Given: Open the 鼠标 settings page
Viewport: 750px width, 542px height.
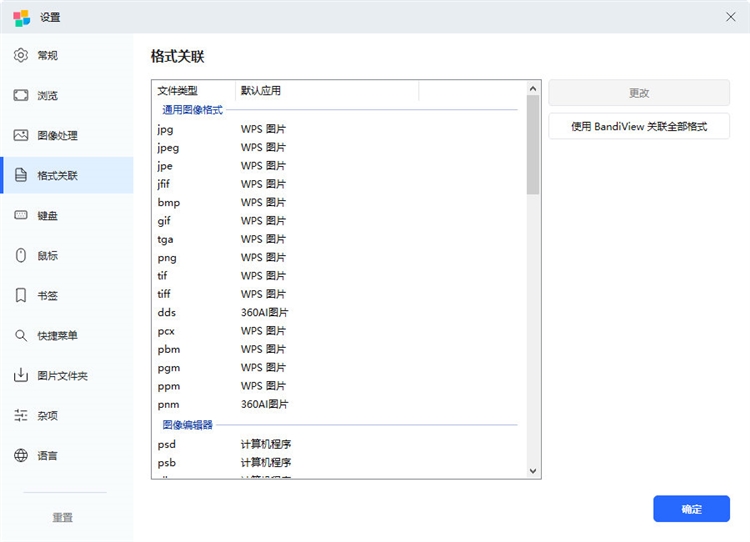Looking at the screenshot, I should point(67,255).
